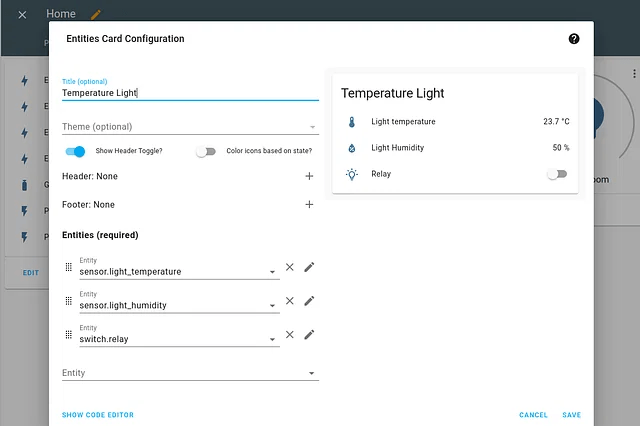Expand the Theme dropdown
640x426 pixels.
pyautogui.click(x=312, y=128)
